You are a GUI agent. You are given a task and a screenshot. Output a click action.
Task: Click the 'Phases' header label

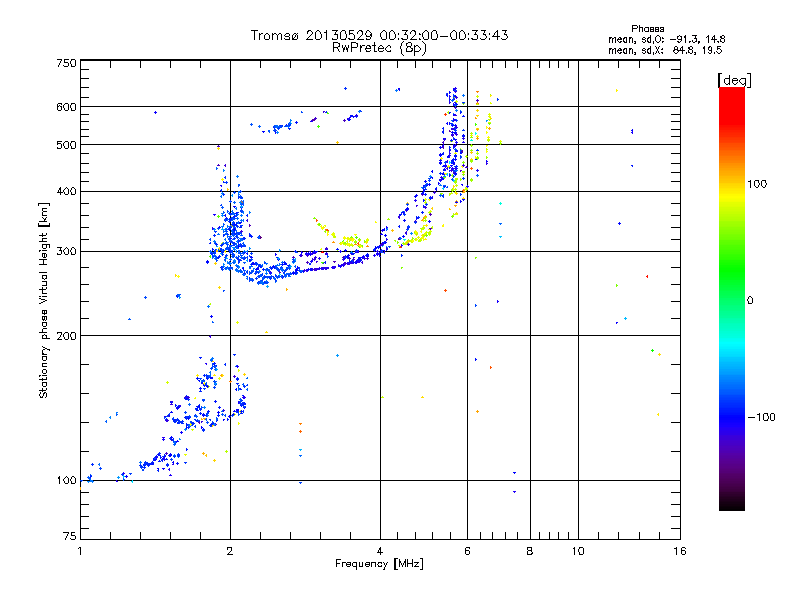647,29
